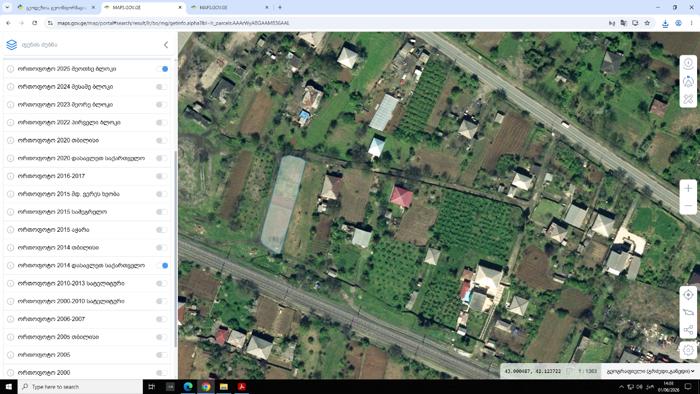Open the Chrome profile icon

(x=679, y=23)
